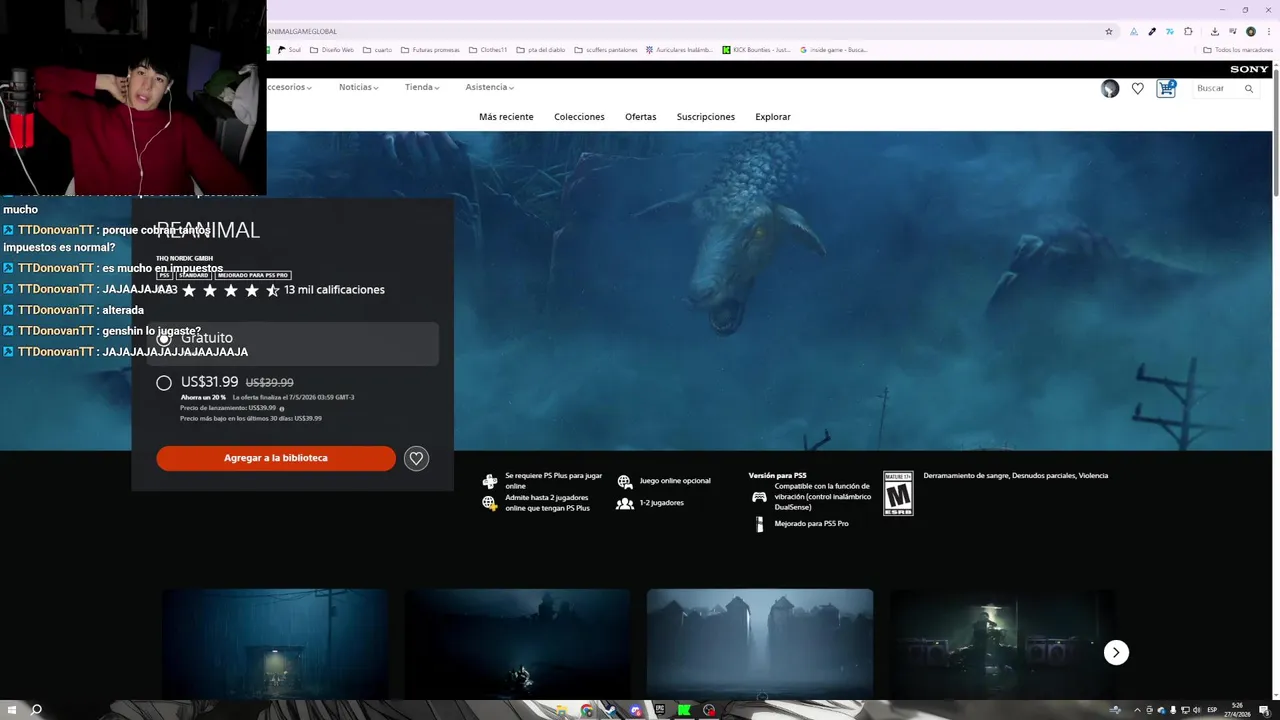Open the KICK Bounties bookmark
This screenshot has height=720, width=1280.
pos(756,49)
